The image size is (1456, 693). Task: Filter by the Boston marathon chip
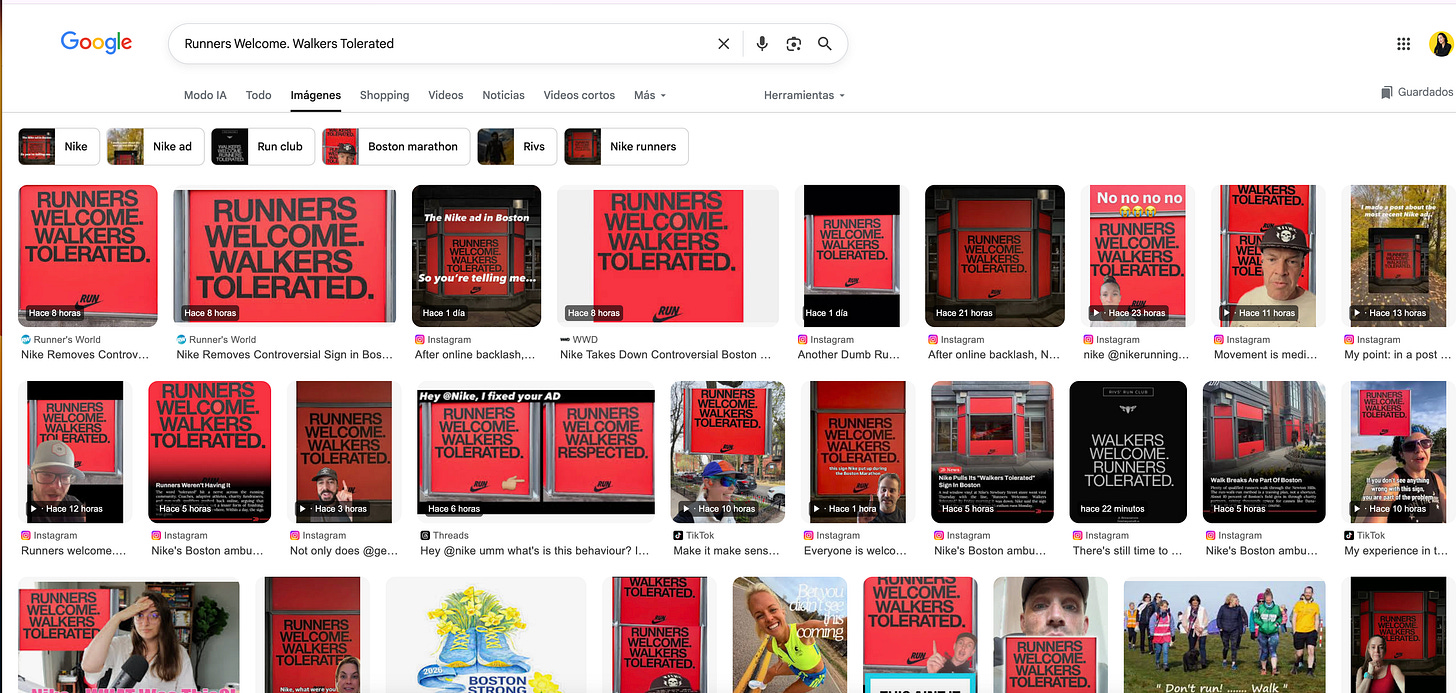396,146
